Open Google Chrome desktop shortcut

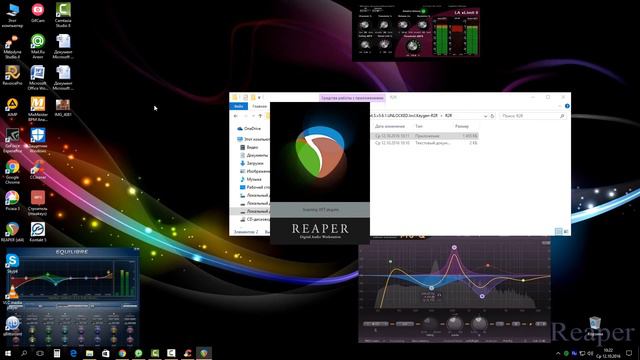pos(12,172)
